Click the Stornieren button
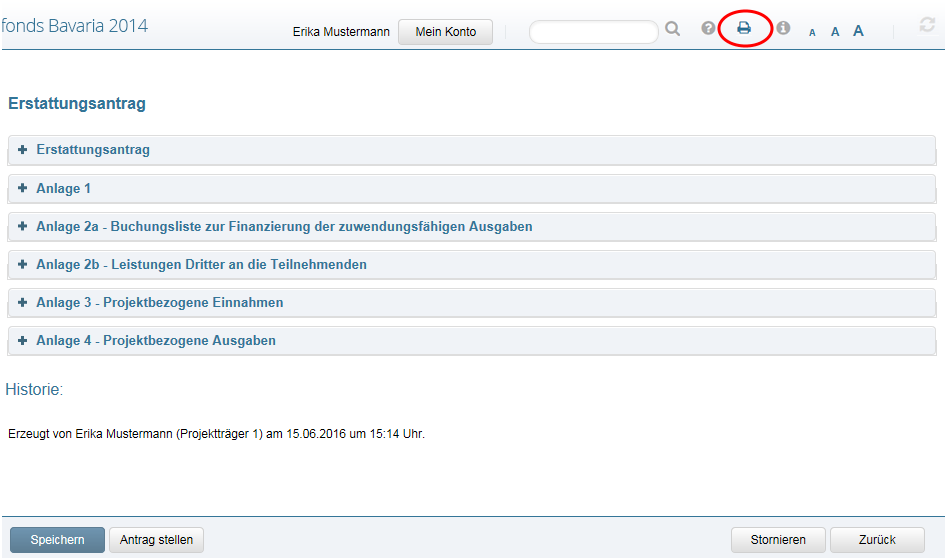This screenshot has width=948, height=558. 778,540
